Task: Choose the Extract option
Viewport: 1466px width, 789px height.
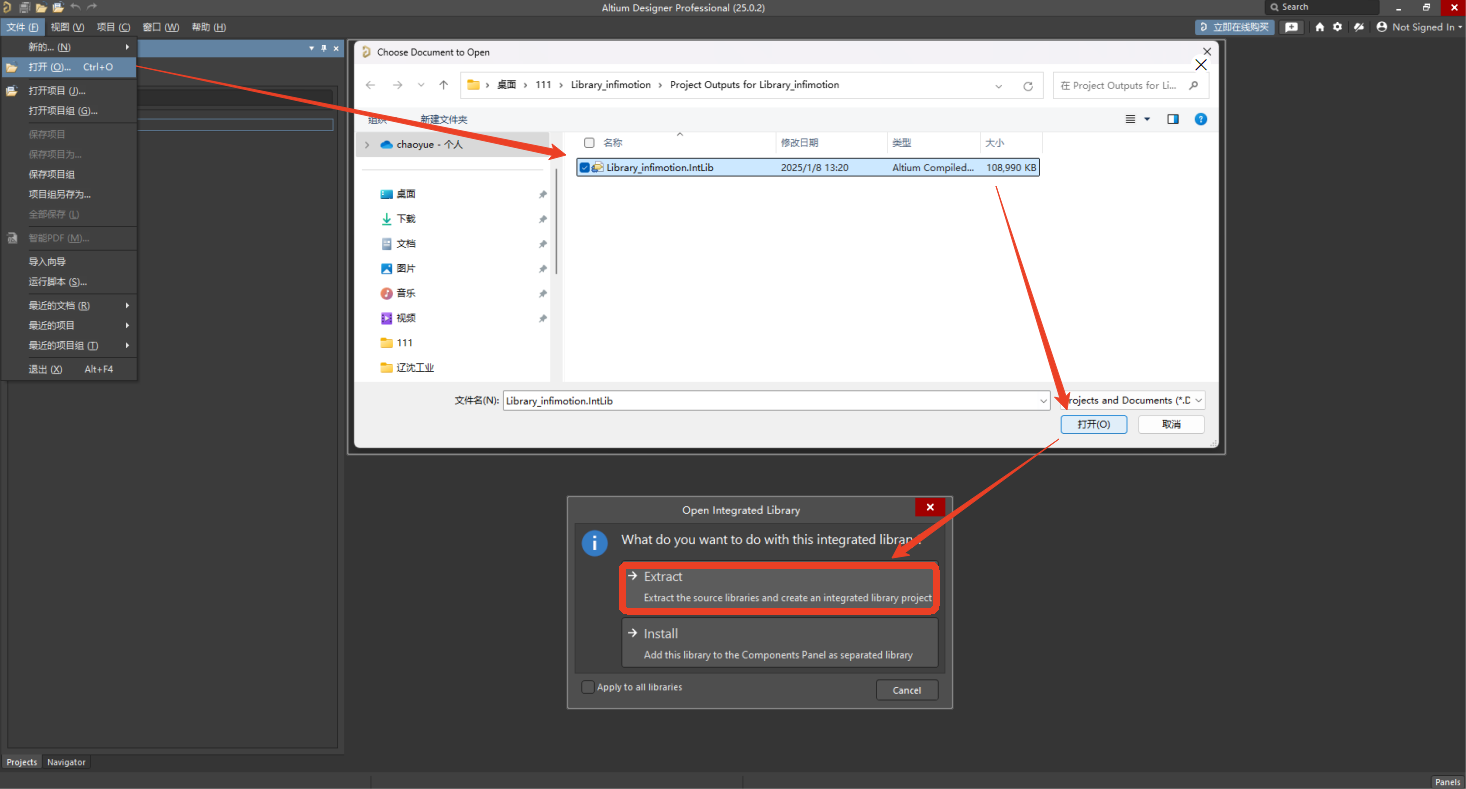Action: click(780, 587)
